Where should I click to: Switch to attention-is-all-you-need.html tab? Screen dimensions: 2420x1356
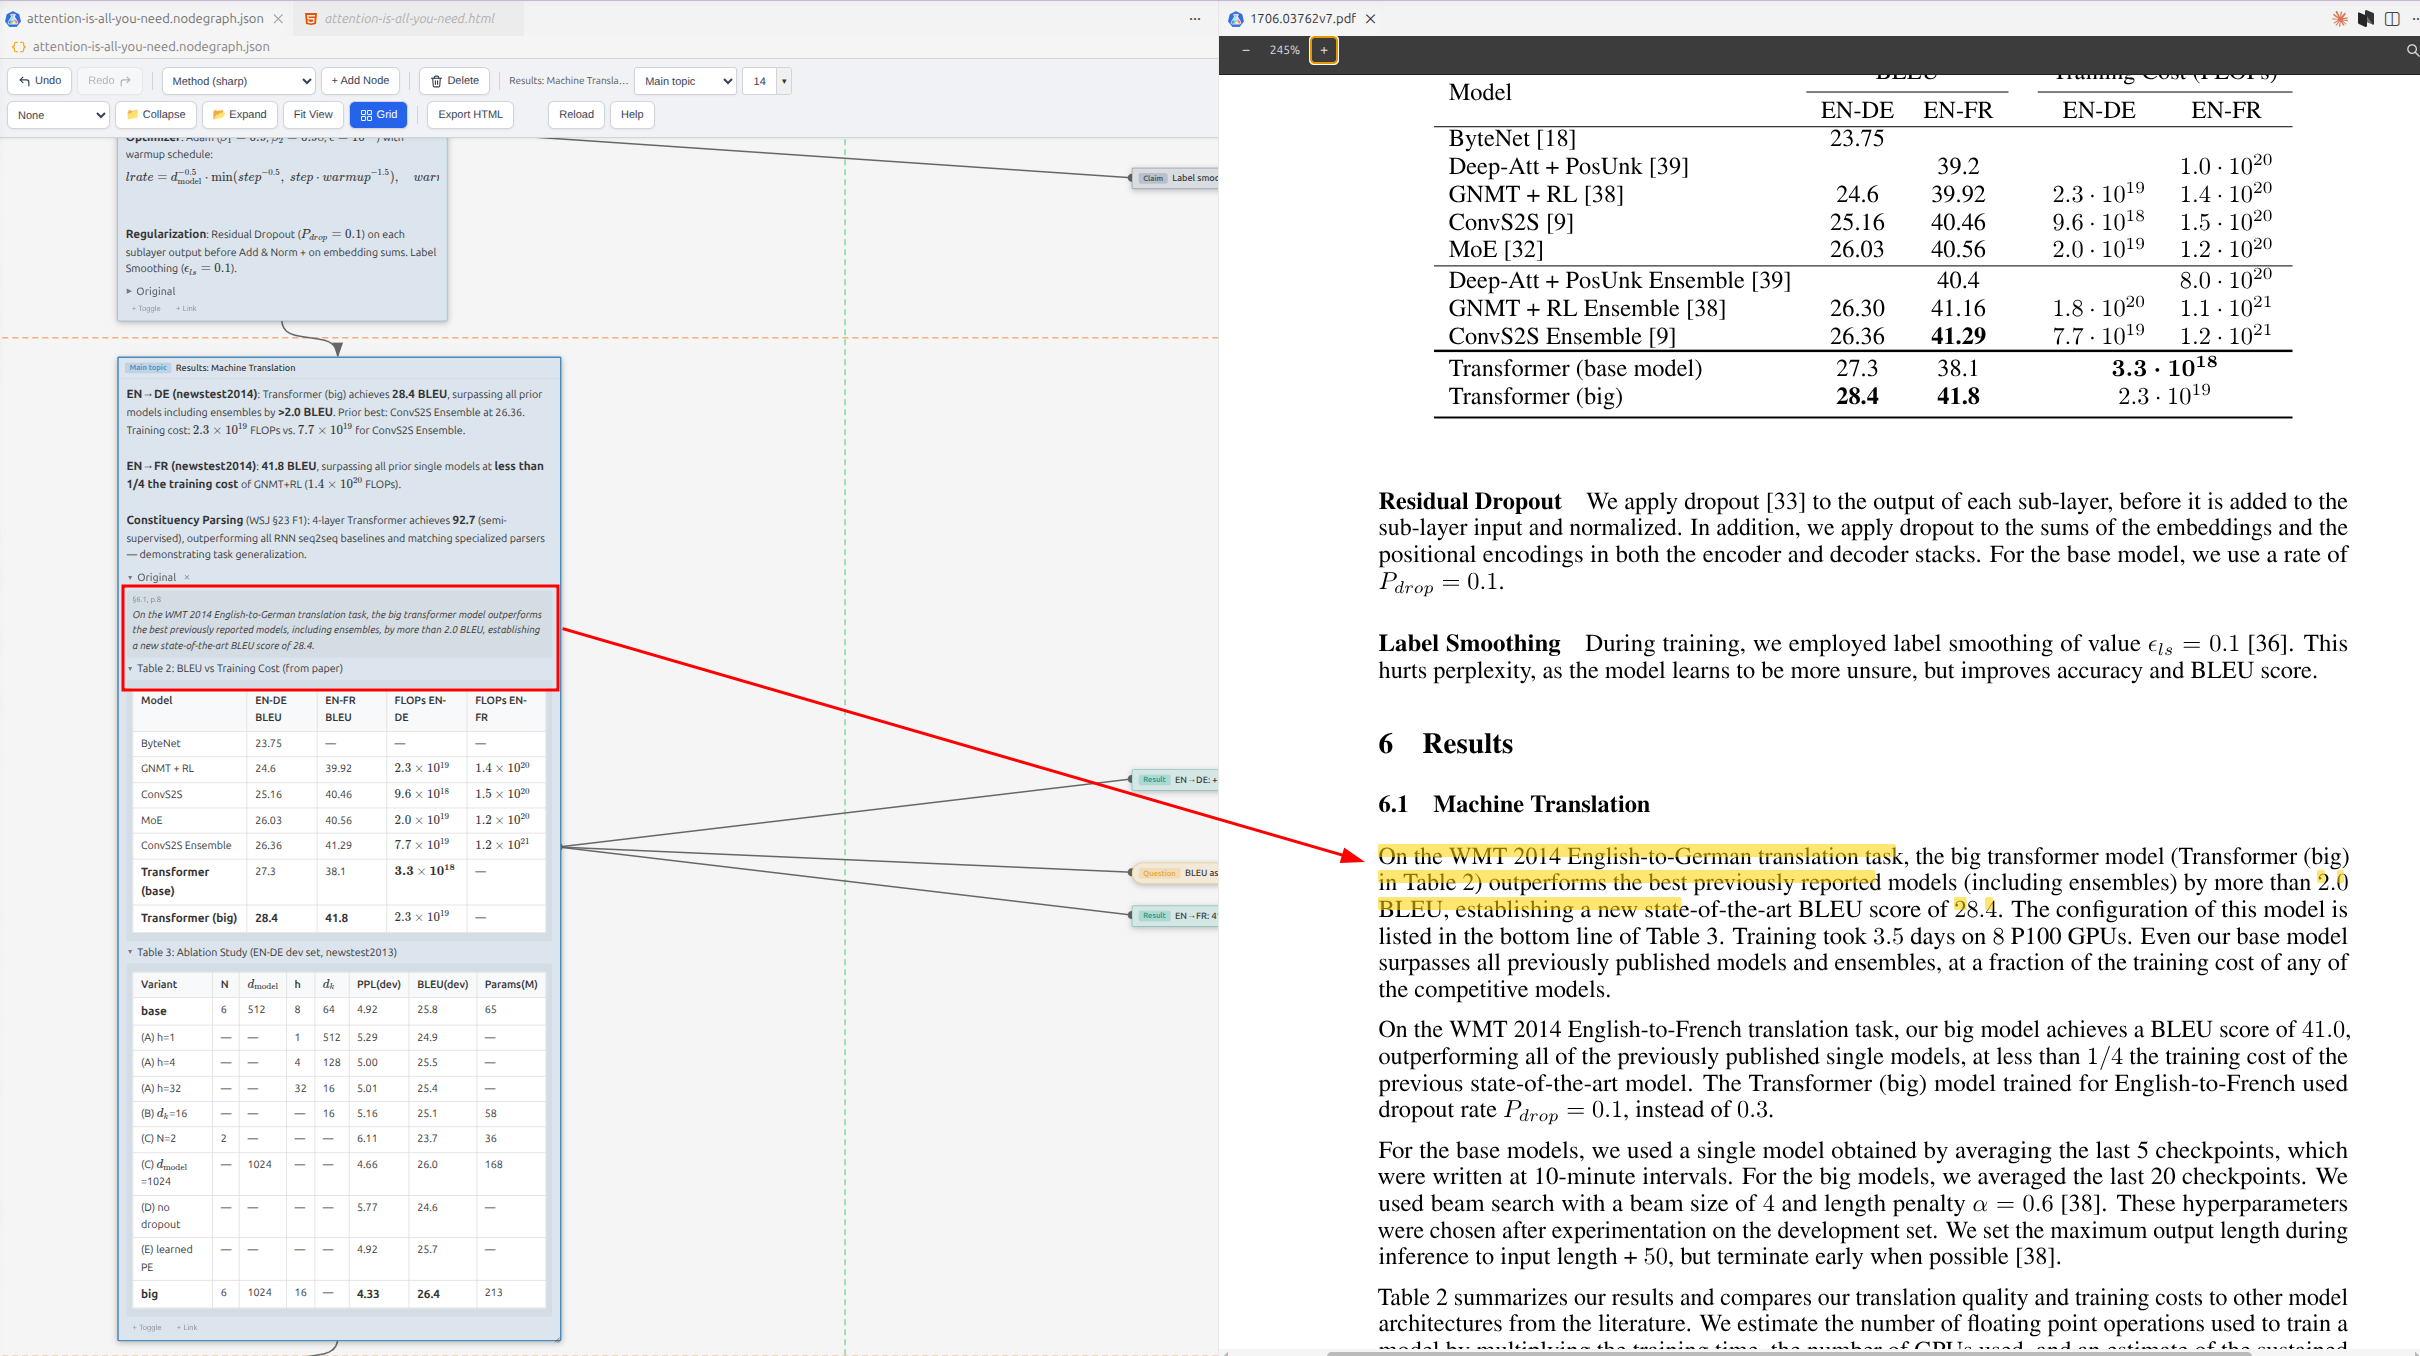pos(409,18)
